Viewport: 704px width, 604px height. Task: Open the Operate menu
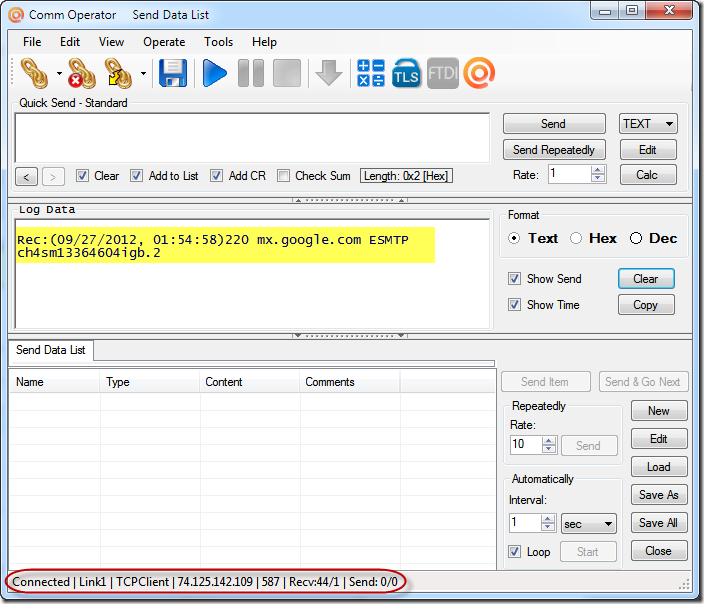[x=164, y=42]
